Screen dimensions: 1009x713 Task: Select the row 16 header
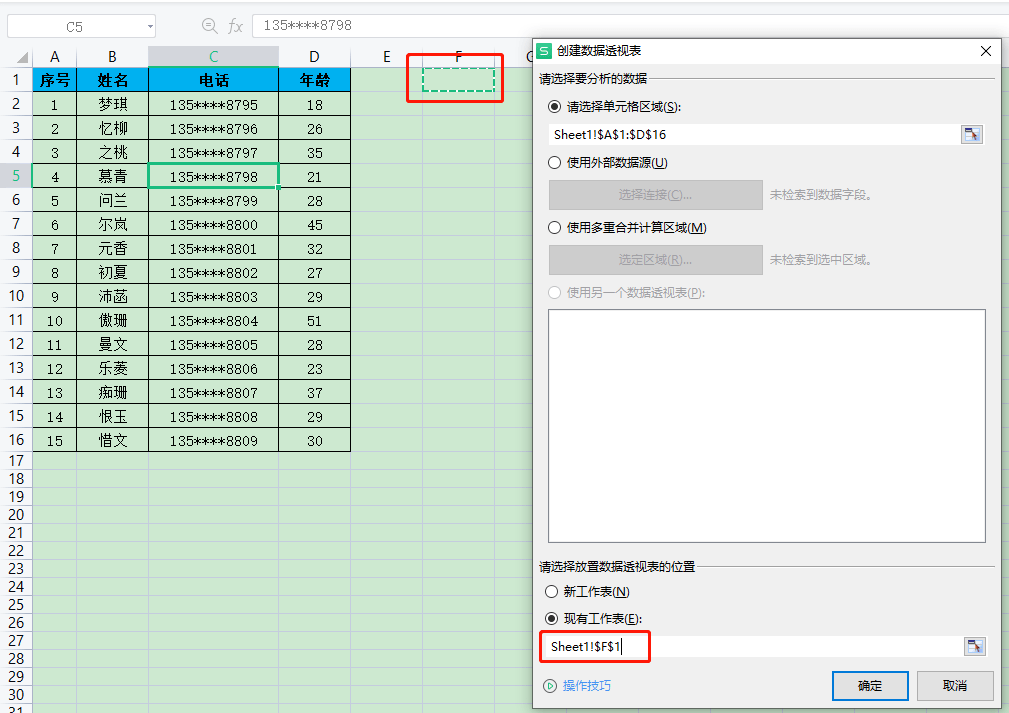click(16, 440)
